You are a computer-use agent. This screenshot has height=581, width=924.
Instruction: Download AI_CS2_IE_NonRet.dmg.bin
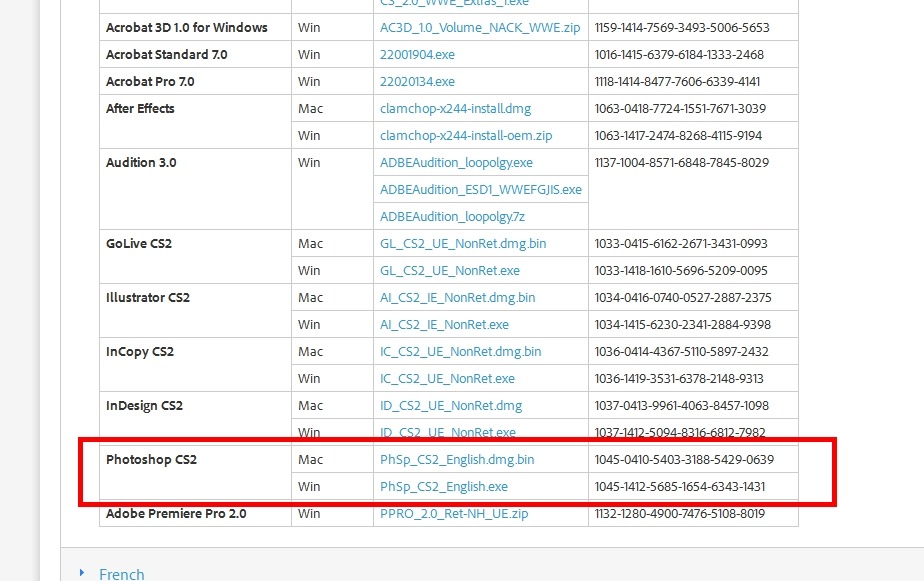tap(457, 298)
